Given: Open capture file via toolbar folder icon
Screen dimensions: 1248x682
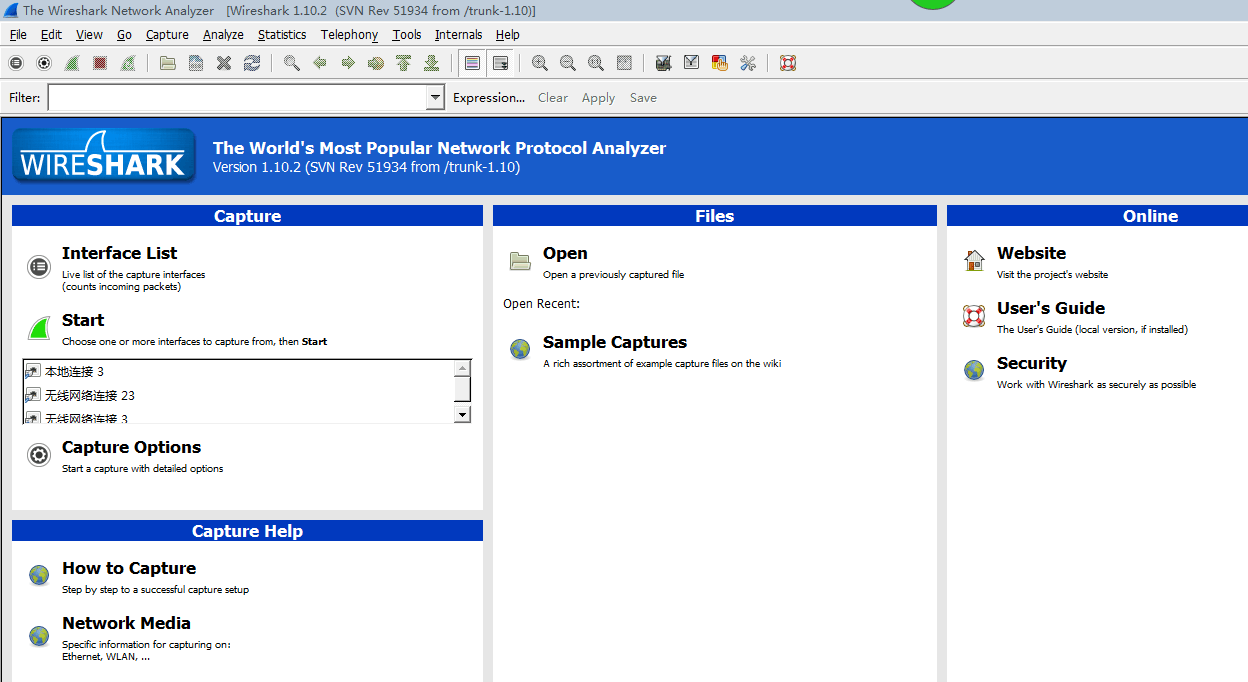Looking at the screenshot, I should [x=168, y=63].
